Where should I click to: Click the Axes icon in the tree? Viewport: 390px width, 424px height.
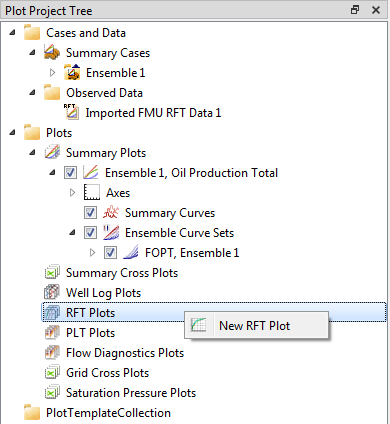[92, 192]
